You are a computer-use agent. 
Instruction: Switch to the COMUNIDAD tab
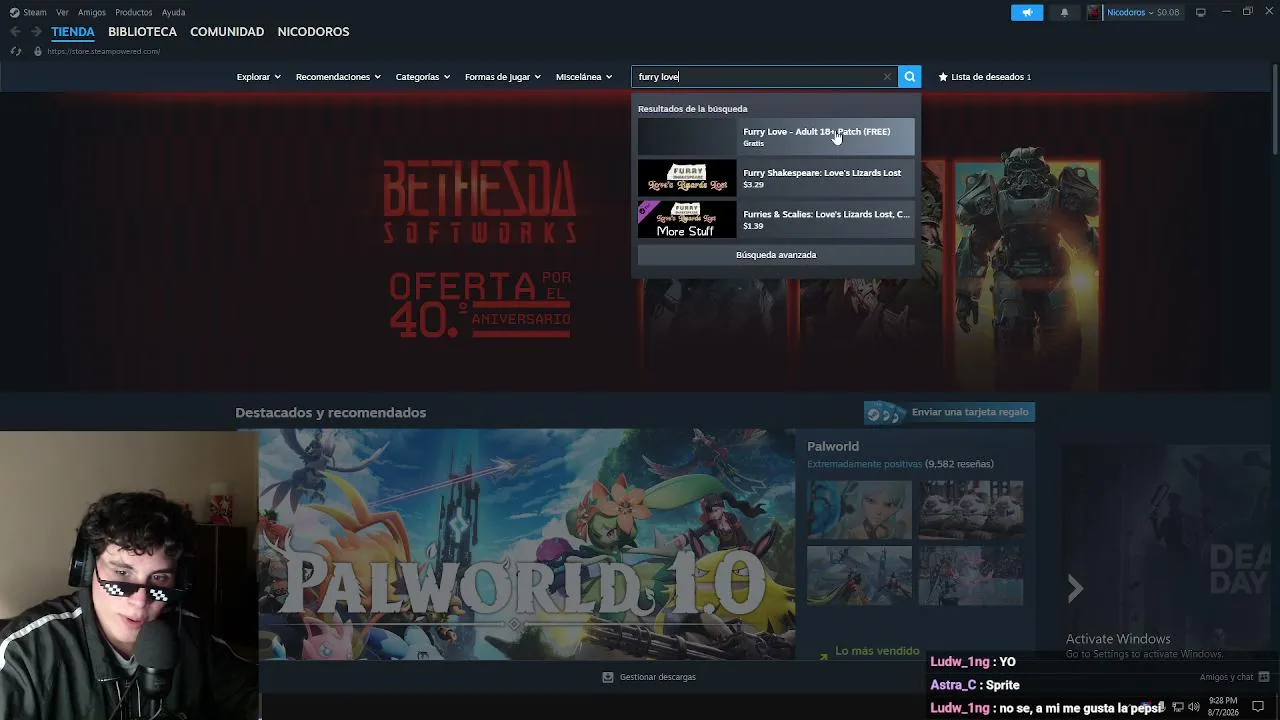[227, 32]
